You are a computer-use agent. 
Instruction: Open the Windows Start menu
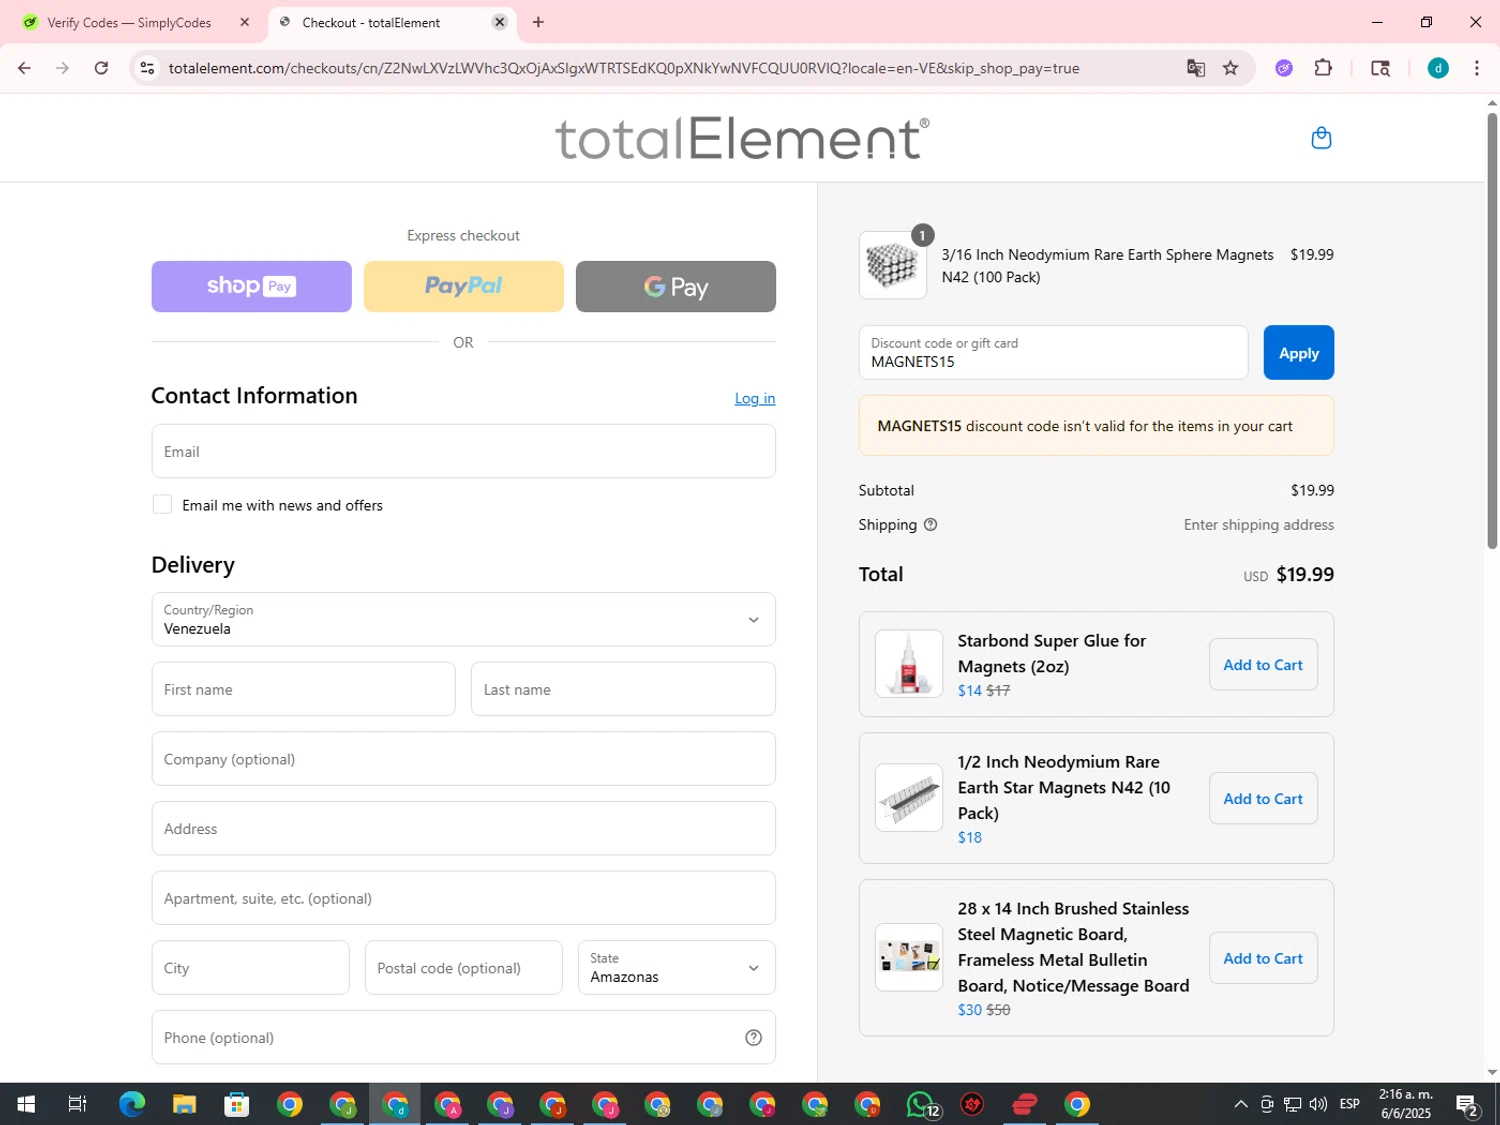(x=26, y=1104)
